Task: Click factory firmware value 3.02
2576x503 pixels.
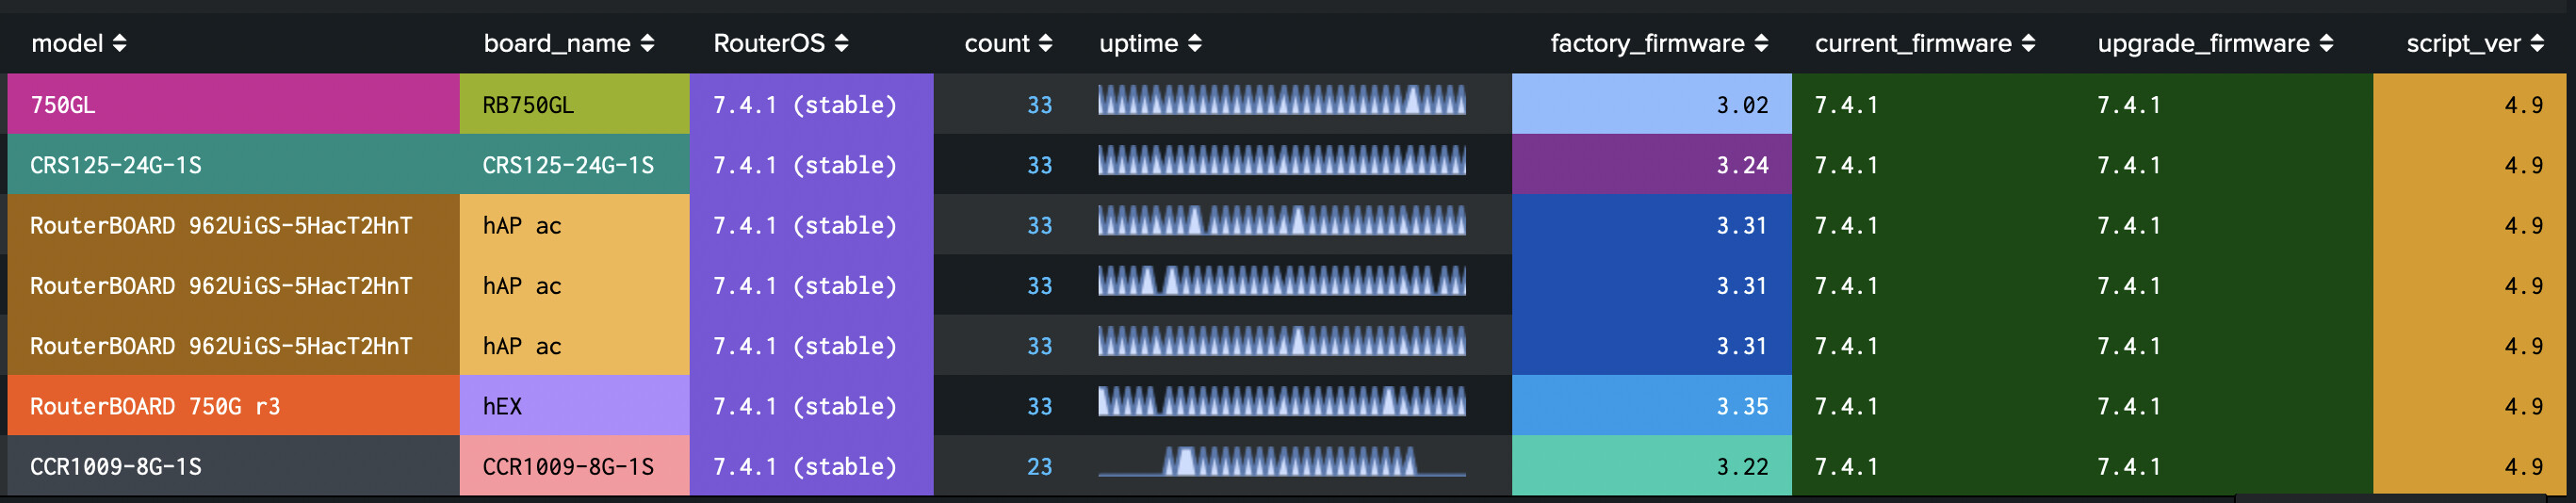Action: point(1742,105)
